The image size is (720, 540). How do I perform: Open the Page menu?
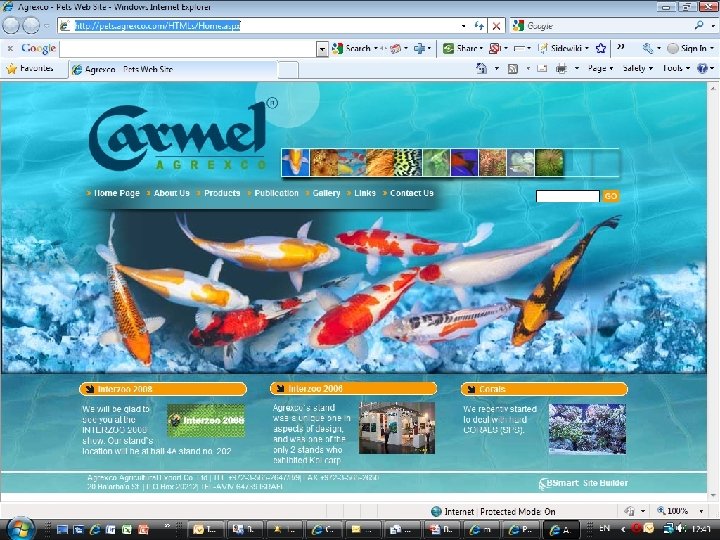(600, 68)
